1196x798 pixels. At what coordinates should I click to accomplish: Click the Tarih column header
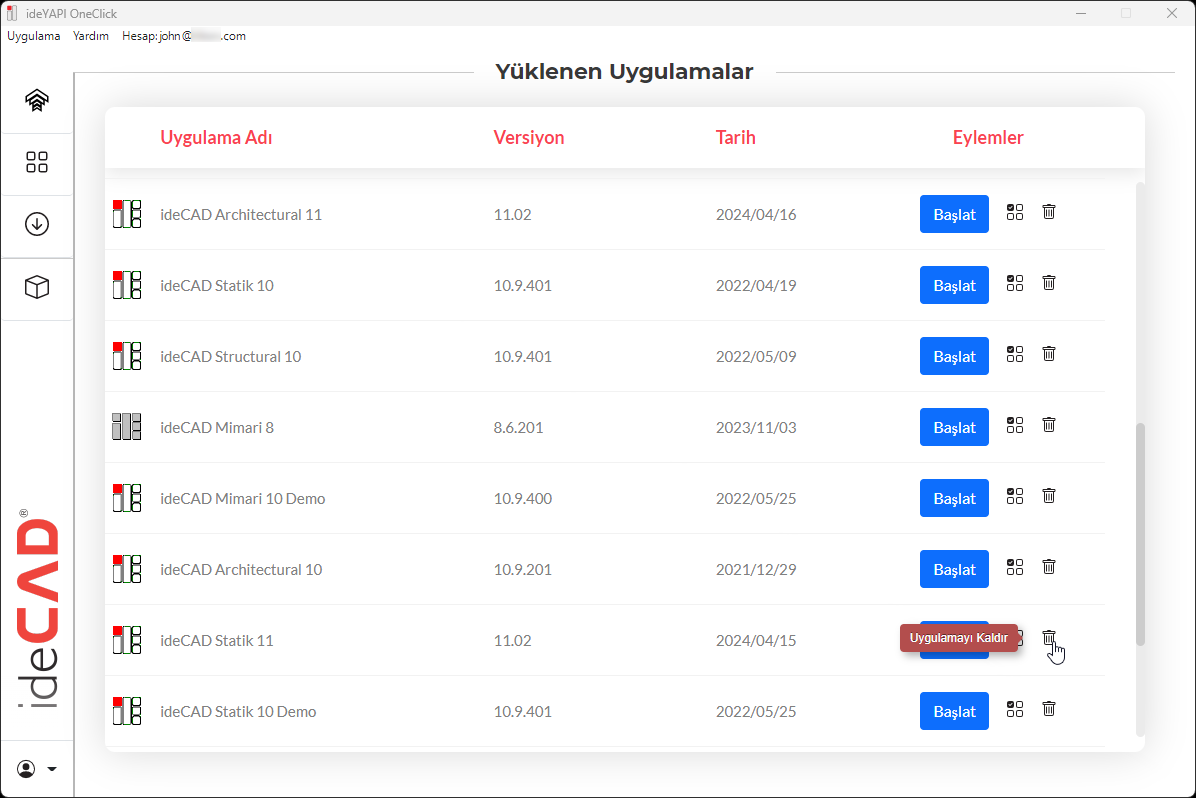pos(735,137)
